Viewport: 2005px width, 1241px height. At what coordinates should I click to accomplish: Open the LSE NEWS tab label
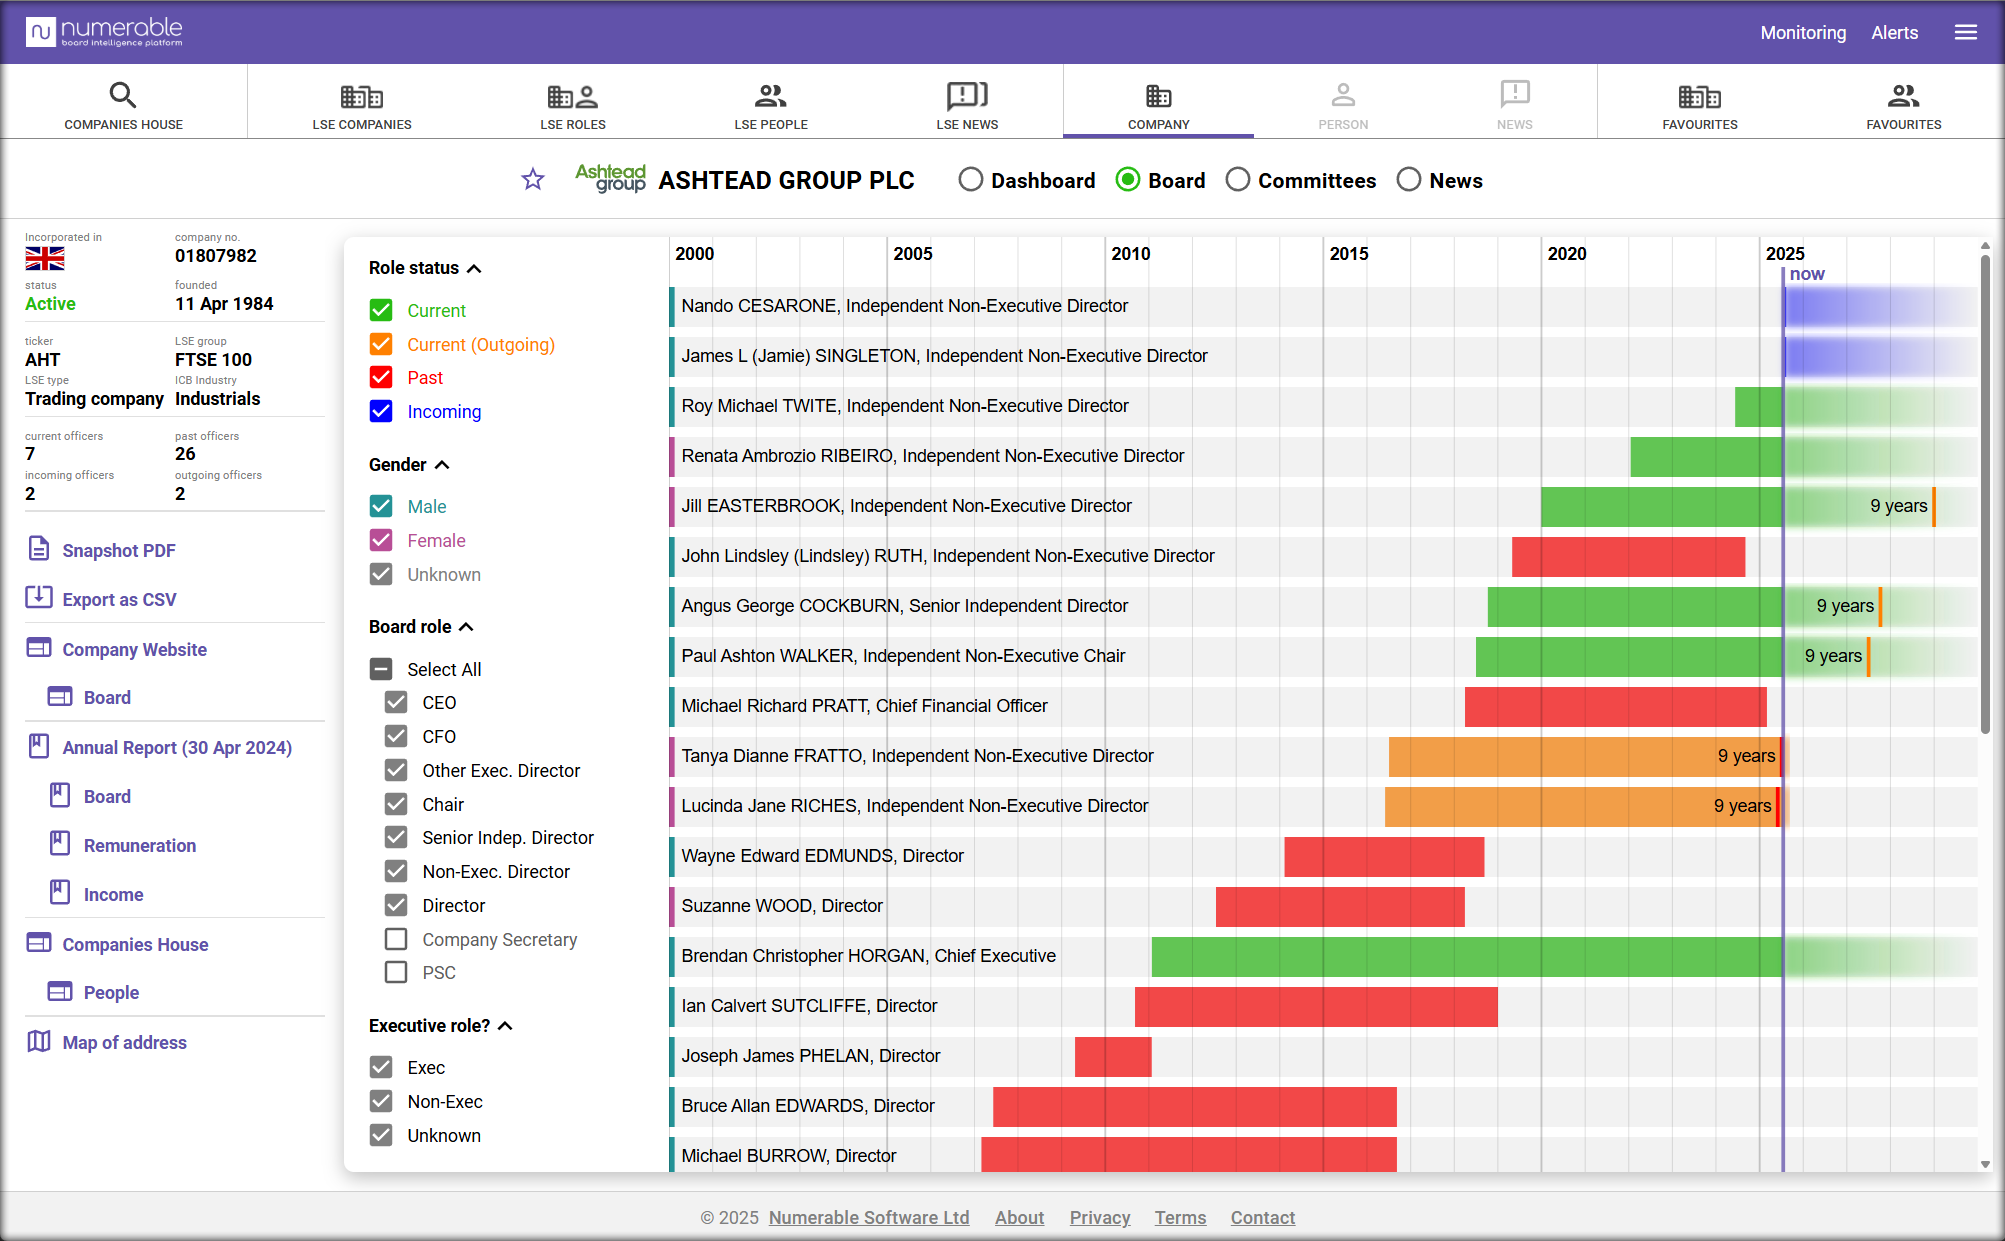pos(967,125)
